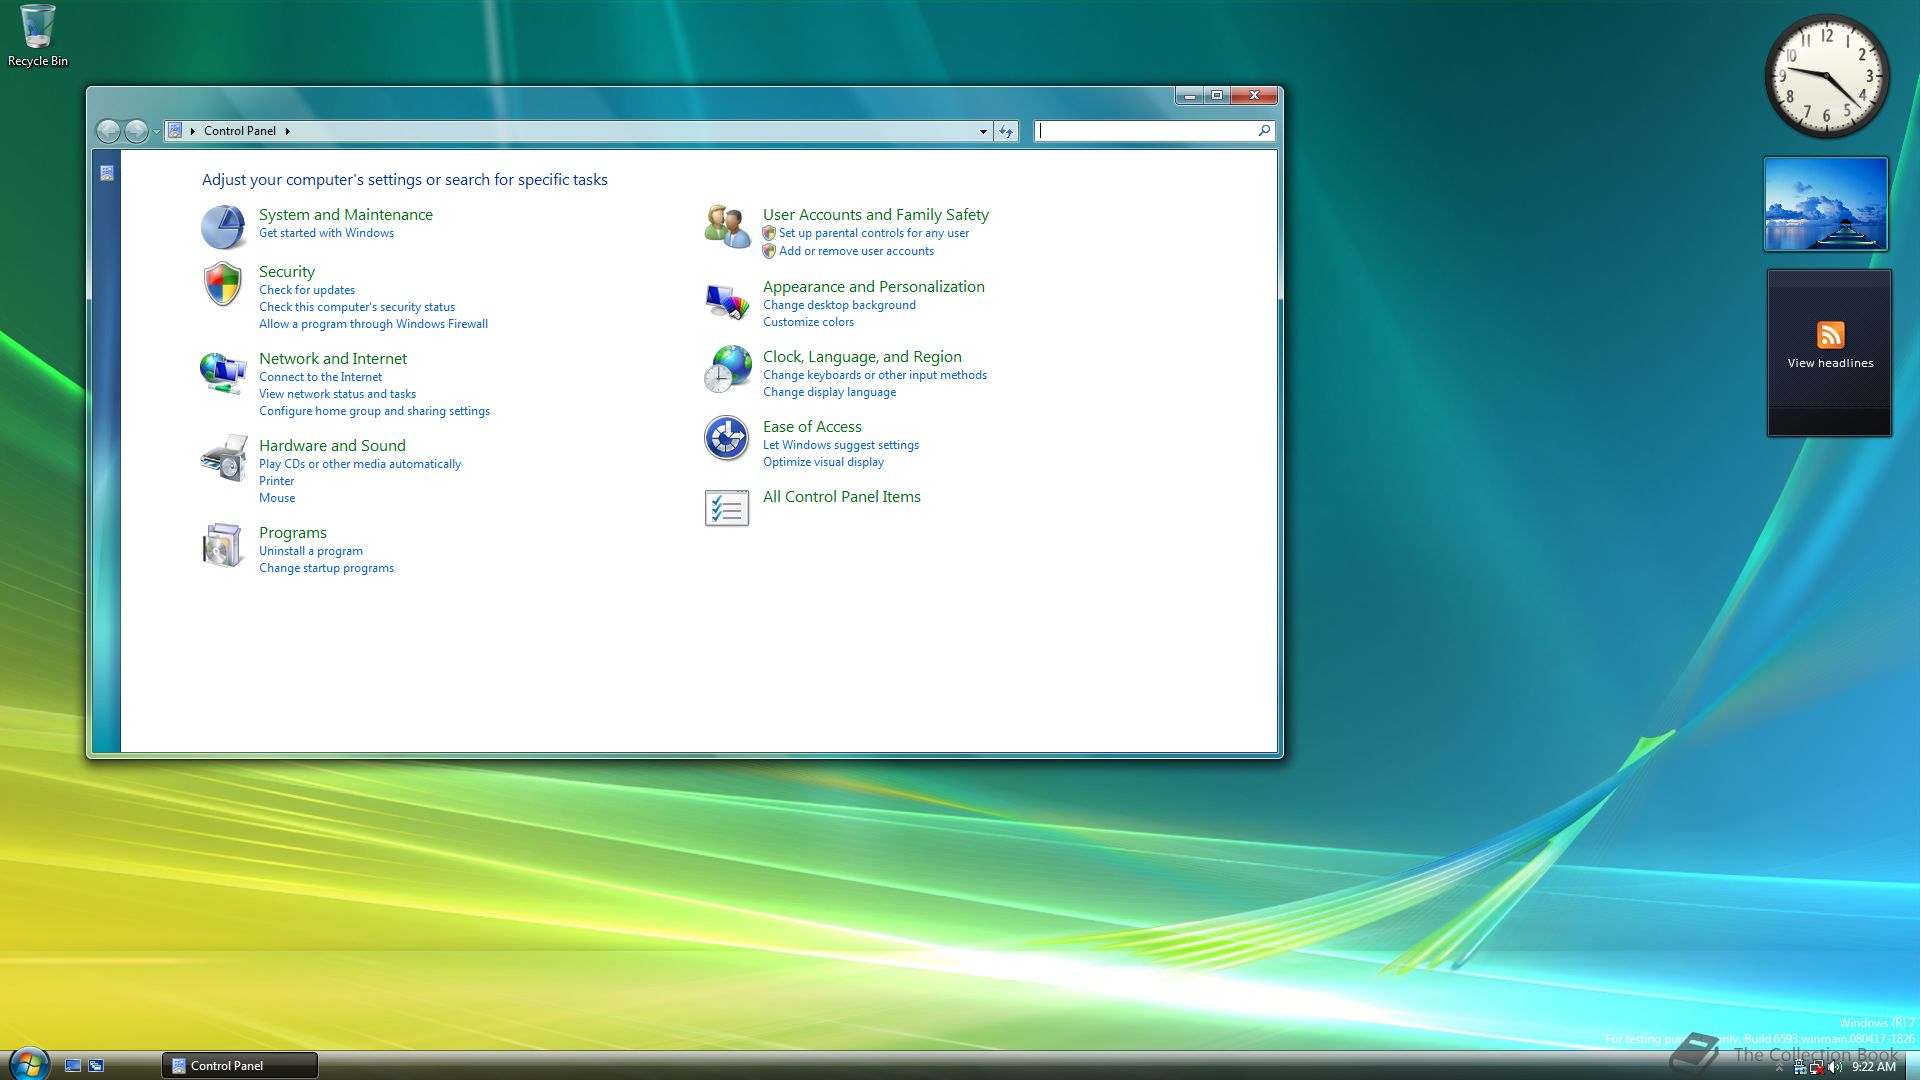1920x1080 pixels.
Task: Click the address bar refresh button
Action: click(x=1006, y=131)
